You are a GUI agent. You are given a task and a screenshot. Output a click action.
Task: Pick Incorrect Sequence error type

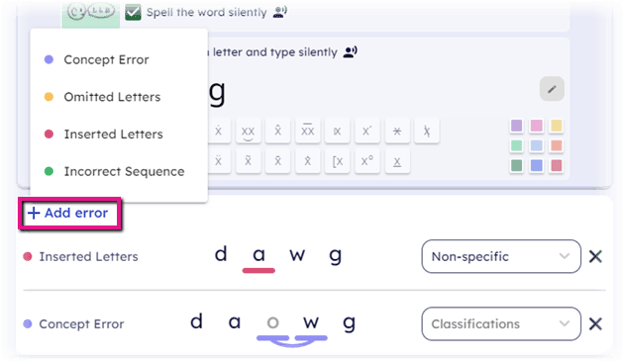tap(124, 171)
